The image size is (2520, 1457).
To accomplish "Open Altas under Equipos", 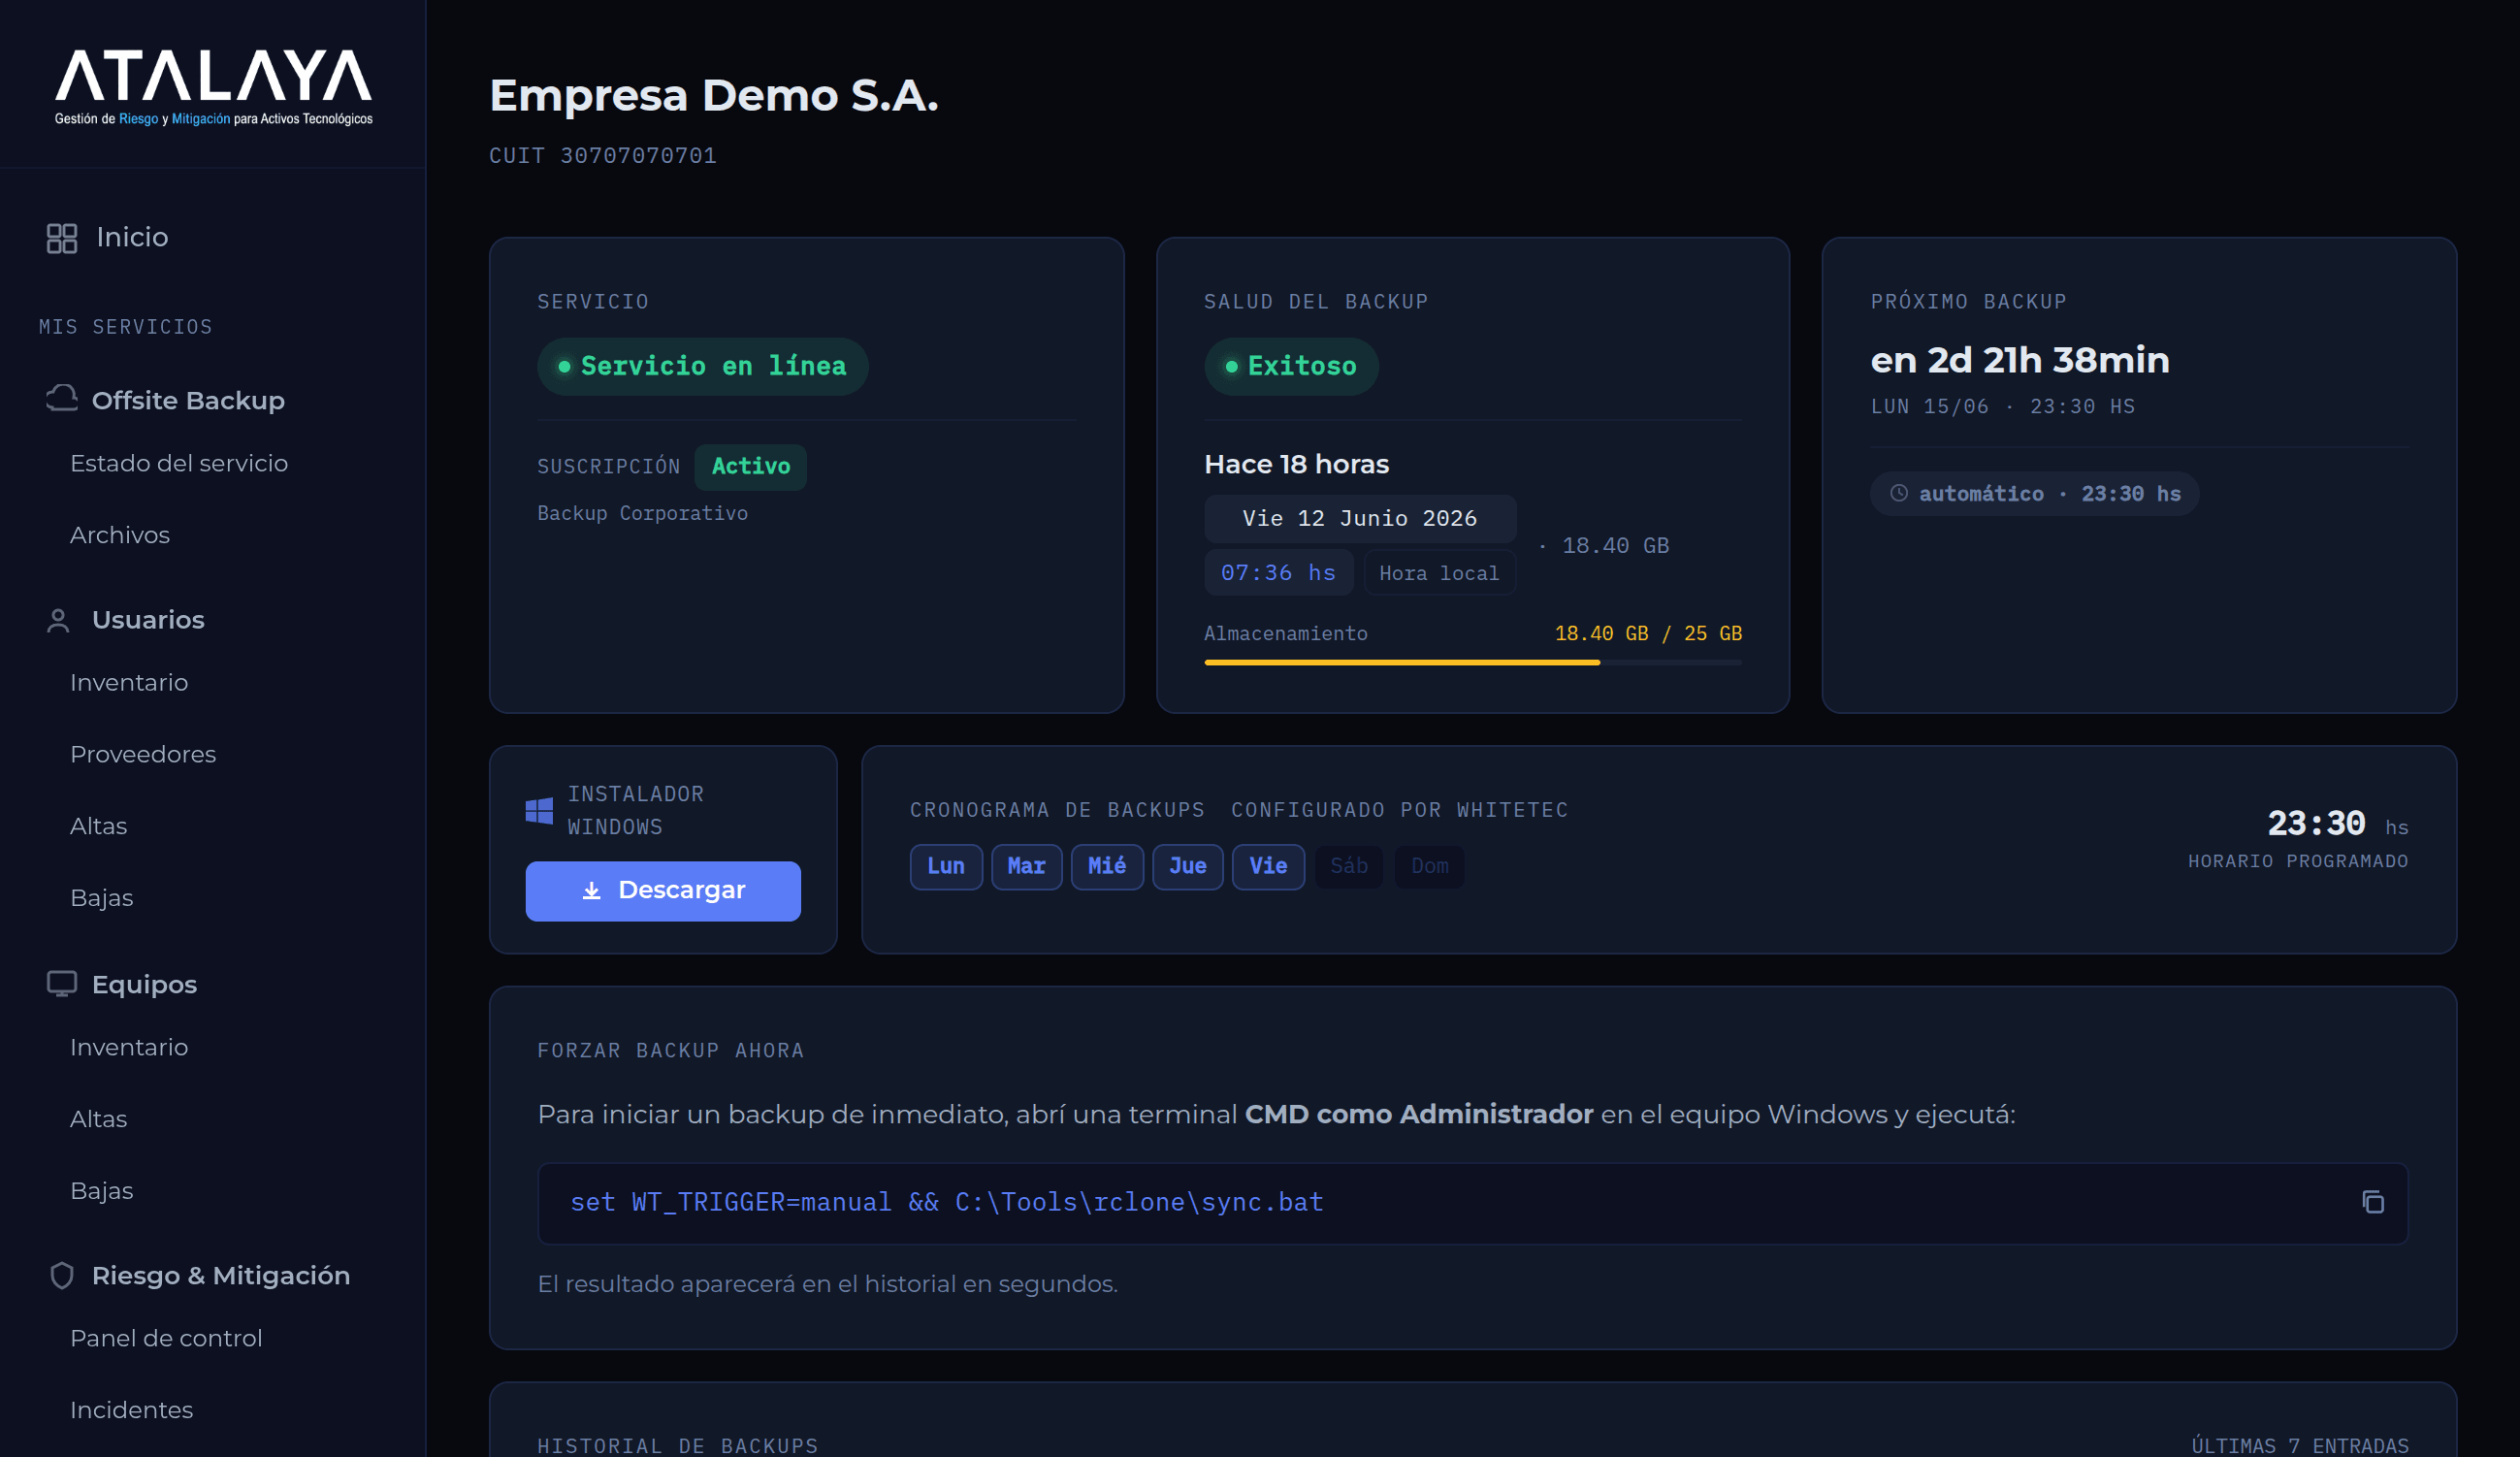I will 98,1119.
